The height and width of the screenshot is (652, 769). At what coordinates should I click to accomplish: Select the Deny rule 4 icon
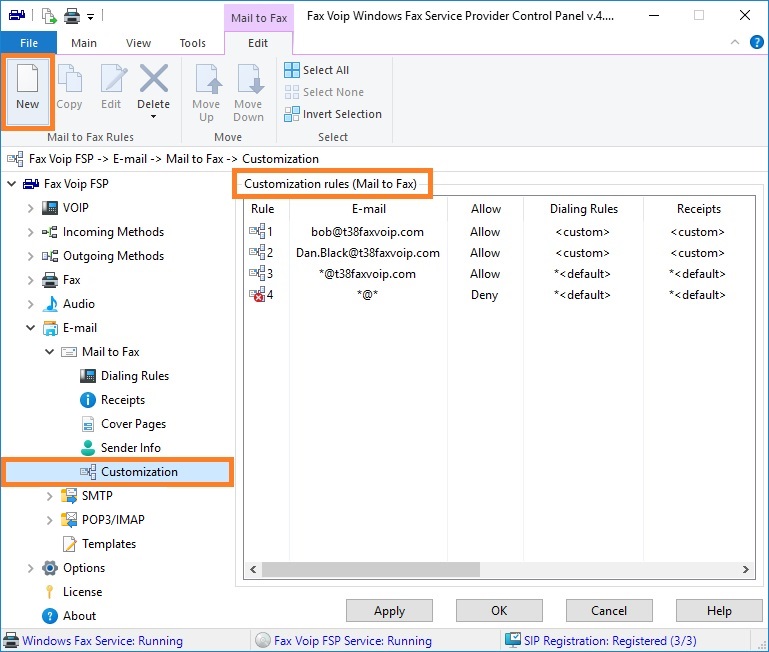257,295
